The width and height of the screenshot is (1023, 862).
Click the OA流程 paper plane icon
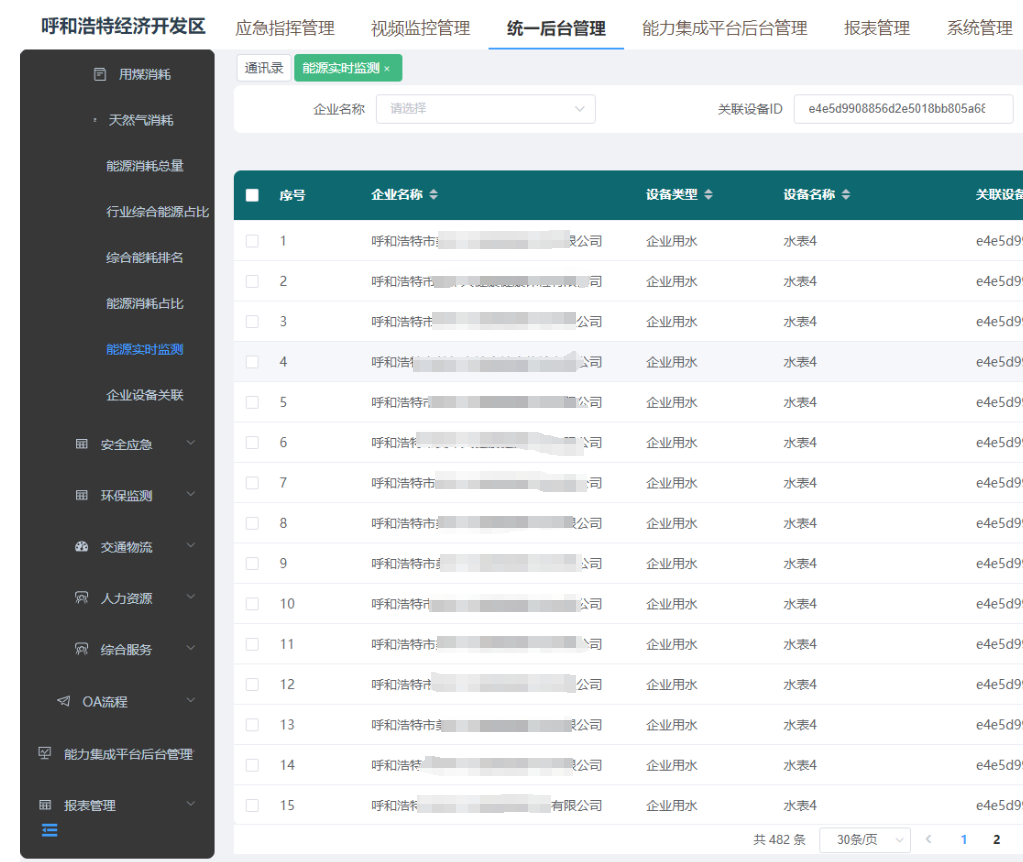point(64,702)
